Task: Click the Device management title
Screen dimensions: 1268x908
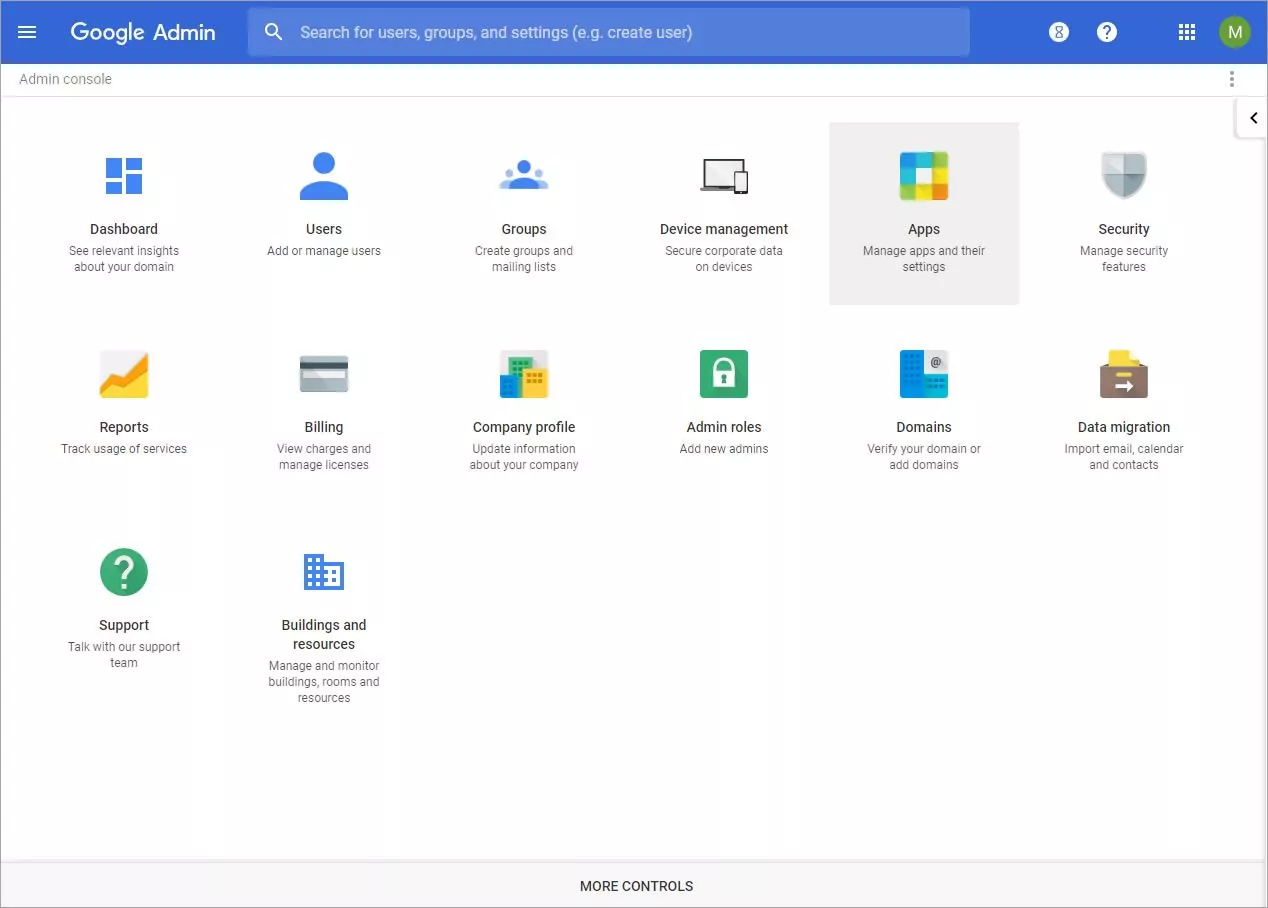Action: pyautogui.click(x=724, y=229)
